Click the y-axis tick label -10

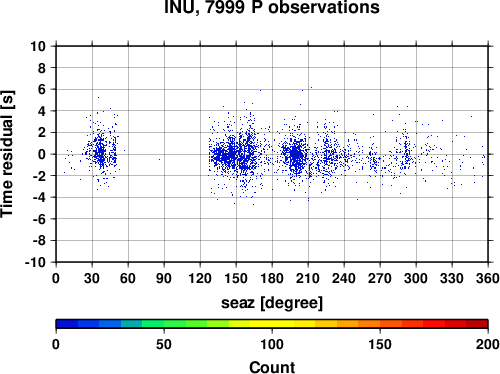pyautogui.click(x=35, y=262)
